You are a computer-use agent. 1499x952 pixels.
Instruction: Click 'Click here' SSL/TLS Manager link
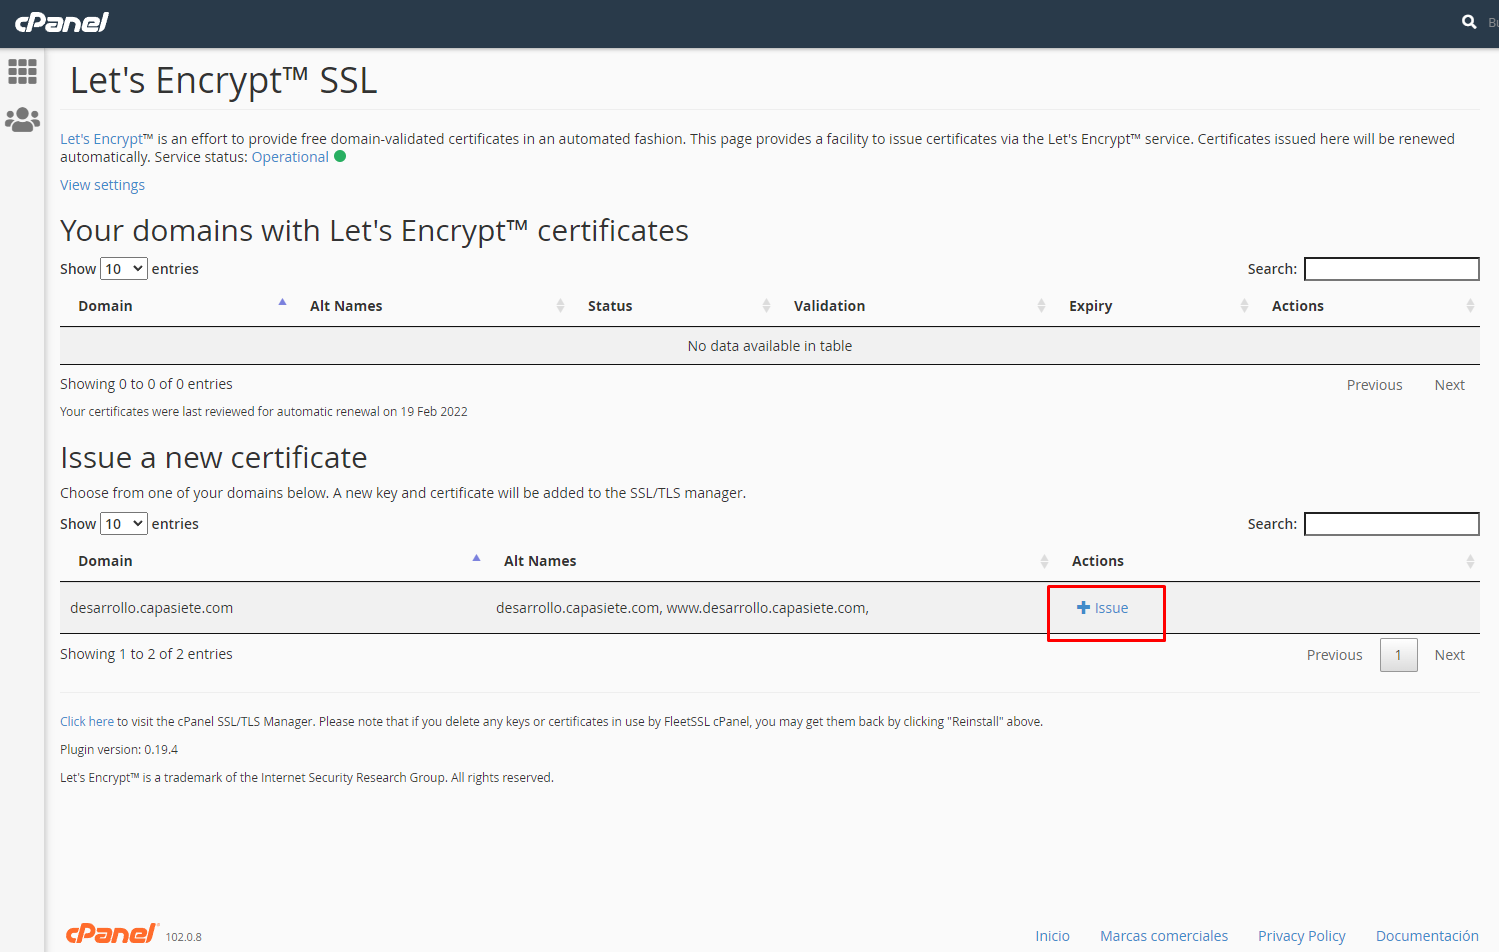(87, 721)
